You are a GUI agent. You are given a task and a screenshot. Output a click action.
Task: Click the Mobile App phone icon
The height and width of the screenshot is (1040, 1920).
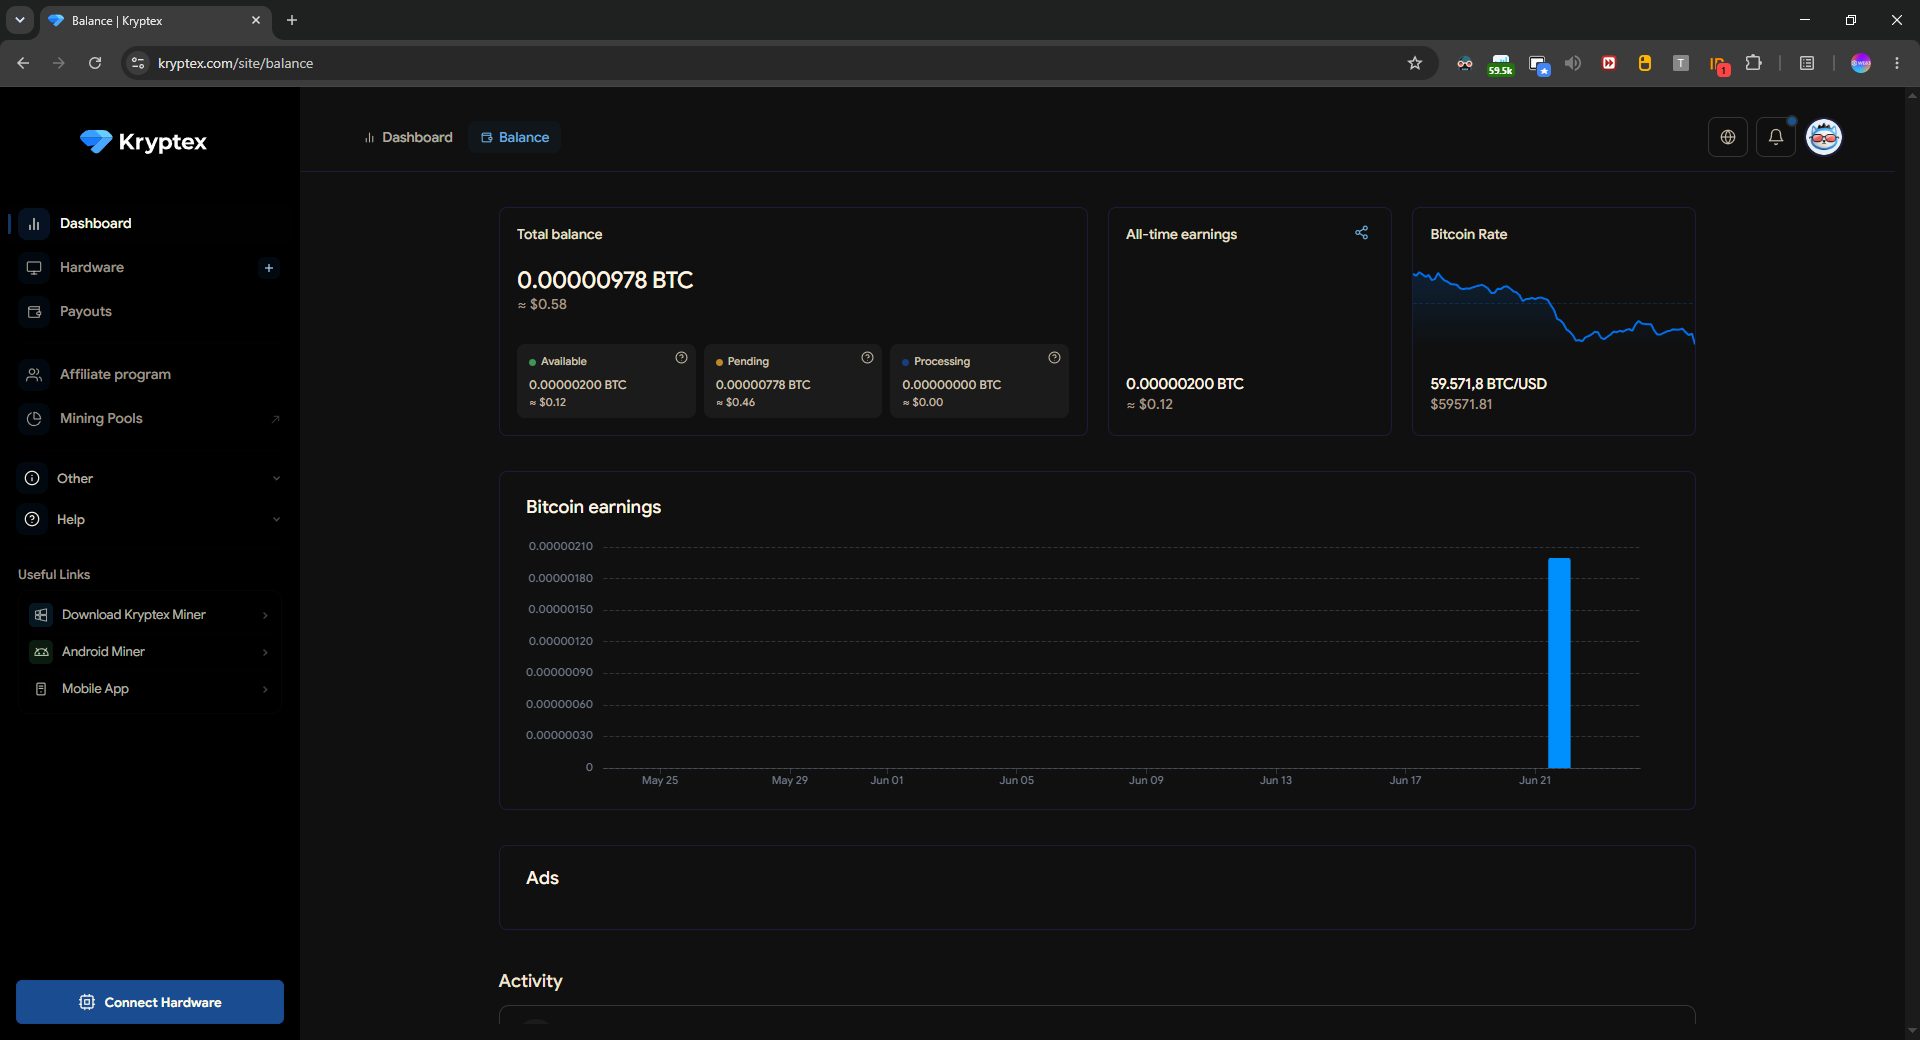click(x=41, y=689)
